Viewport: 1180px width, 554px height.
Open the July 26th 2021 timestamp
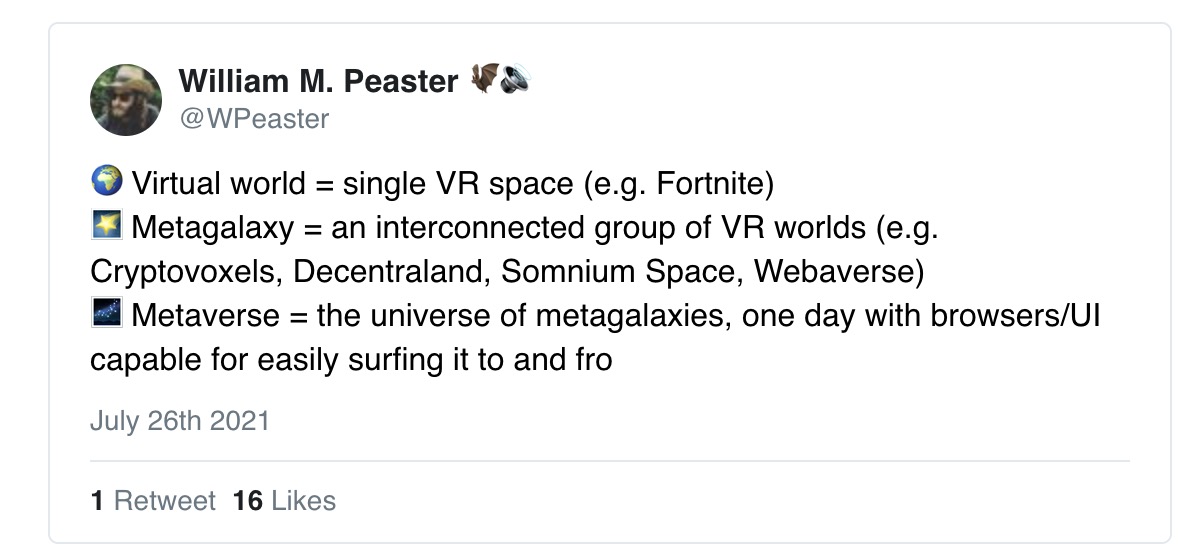(179, 421)
